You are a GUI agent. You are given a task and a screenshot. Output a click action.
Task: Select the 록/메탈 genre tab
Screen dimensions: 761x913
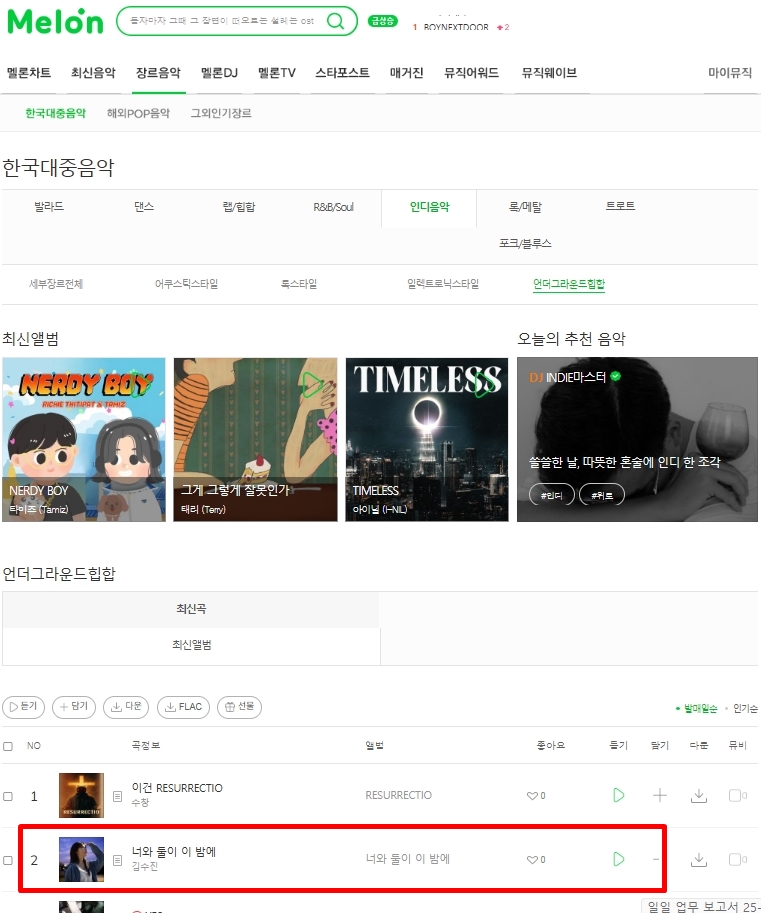(525, 207)
